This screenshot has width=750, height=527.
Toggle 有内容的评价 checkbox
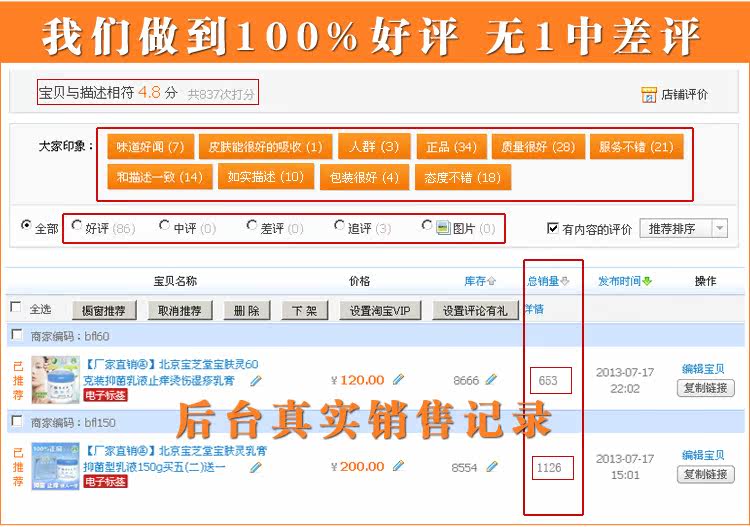pyautogui.click(x=552, y=228)
